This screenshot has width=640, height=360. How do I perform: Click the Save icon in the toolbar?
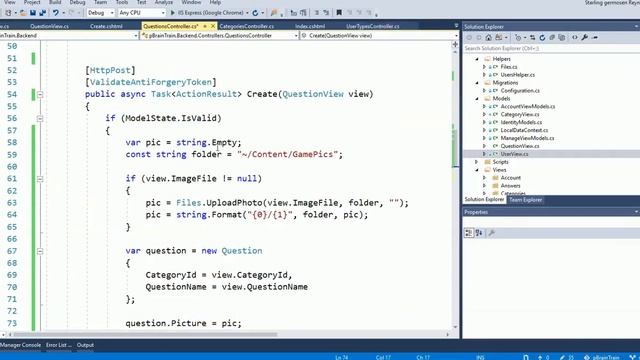[33, 13]
